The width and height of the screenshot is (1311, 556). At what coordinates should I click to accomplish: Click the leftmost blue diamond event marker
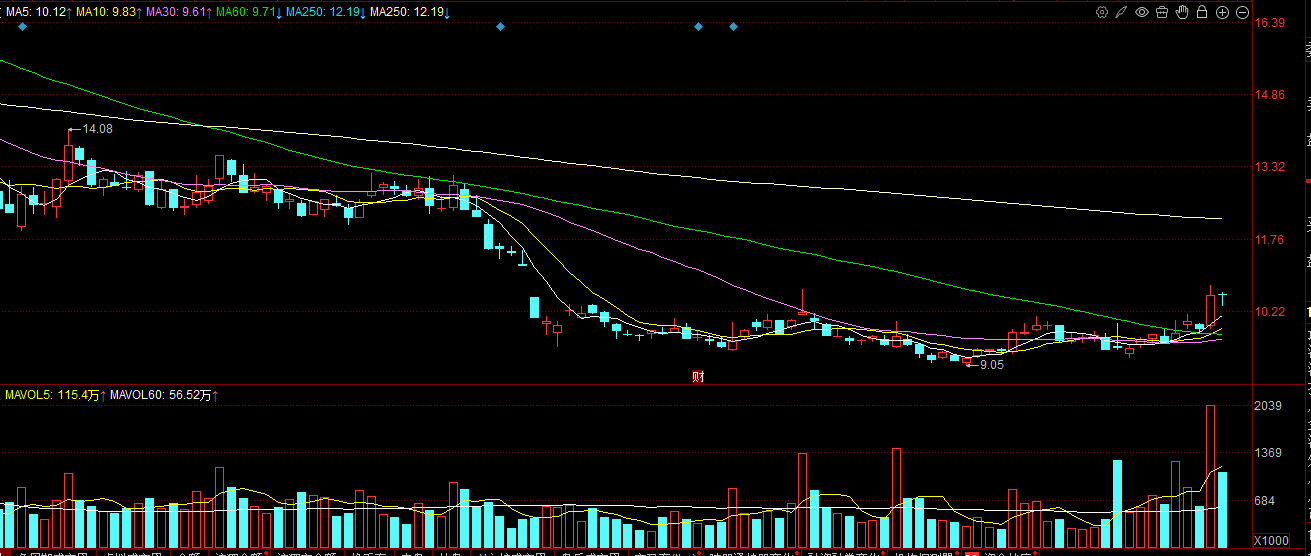[x=22, y=26]
